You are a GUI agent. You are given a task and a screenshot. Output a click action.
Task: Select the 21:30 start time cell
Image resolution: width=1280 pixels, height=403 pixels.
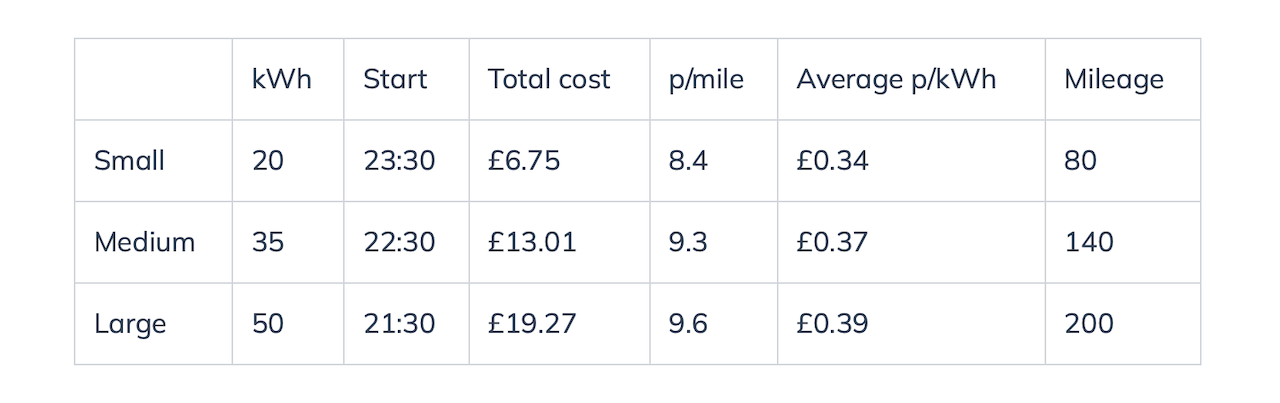(399, 324)
